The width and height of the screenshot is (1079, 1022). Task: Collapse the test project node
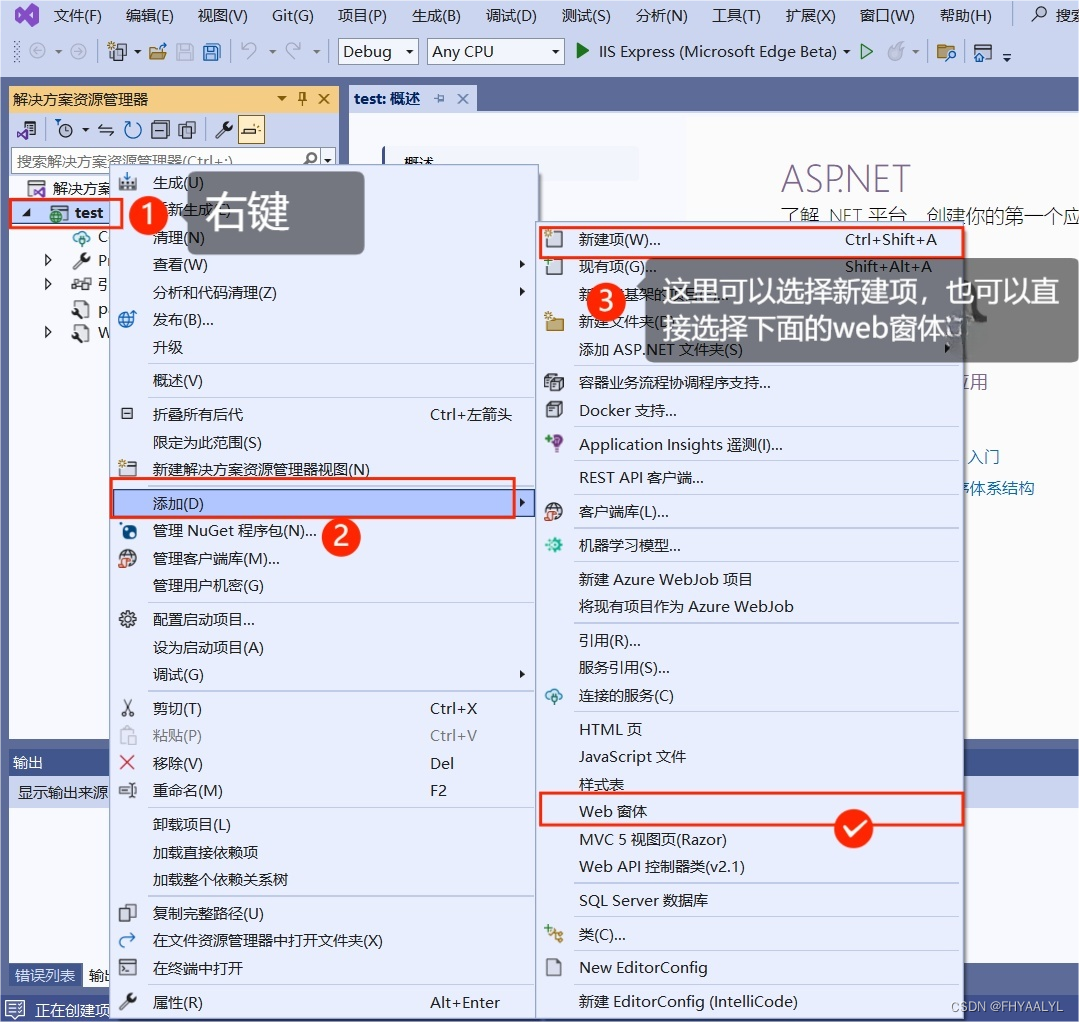[x=26, y=213]
